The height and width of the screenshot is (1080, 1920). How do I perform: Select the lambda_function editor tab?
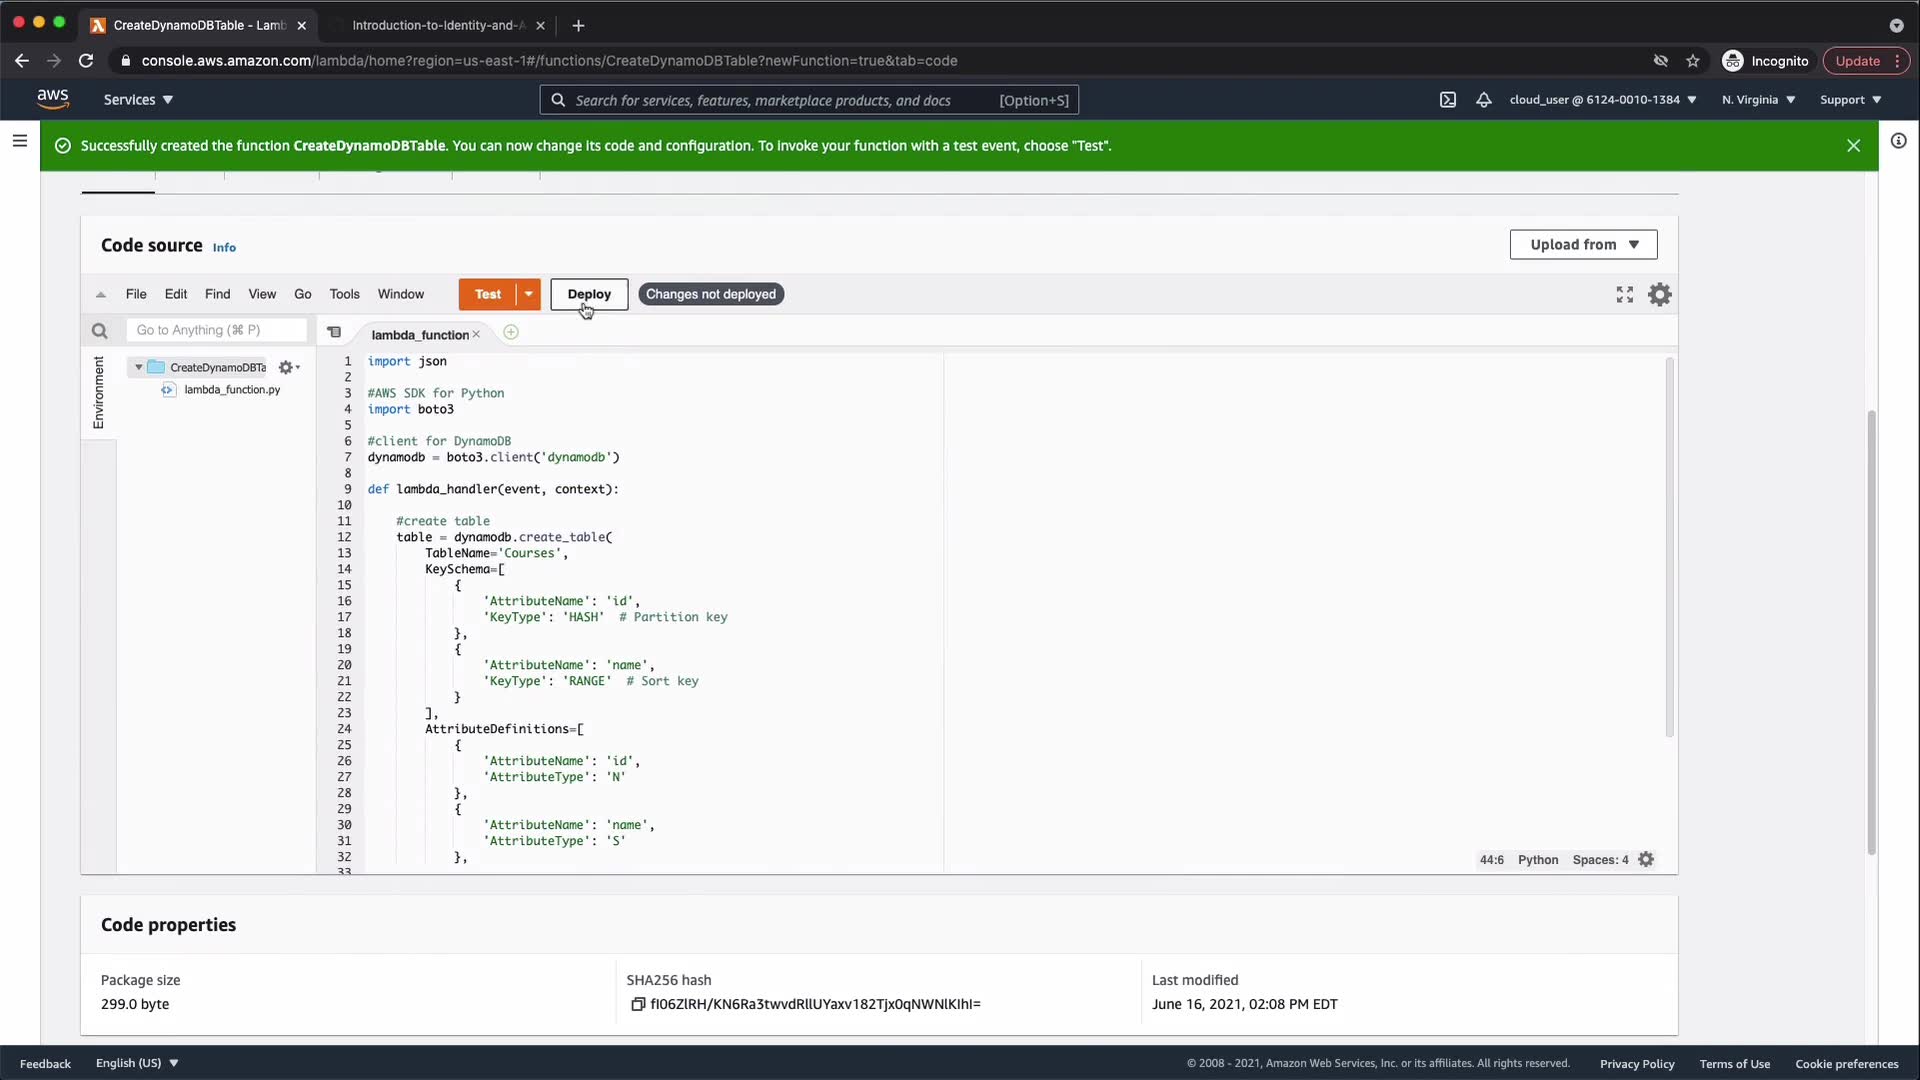419,335
